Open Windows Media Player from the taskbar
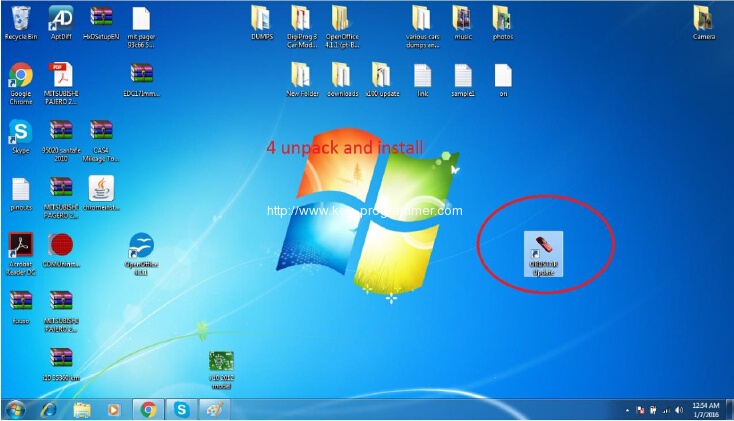Image resolution: width=734 pixels, height=421 pixels. (x=113, y=410)
